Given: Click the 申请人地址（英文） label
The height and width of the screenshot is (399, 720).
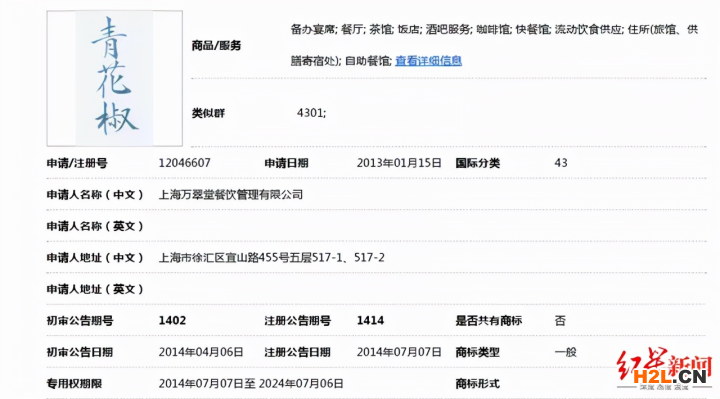Looking at the screenshot, I should [96, 289].
